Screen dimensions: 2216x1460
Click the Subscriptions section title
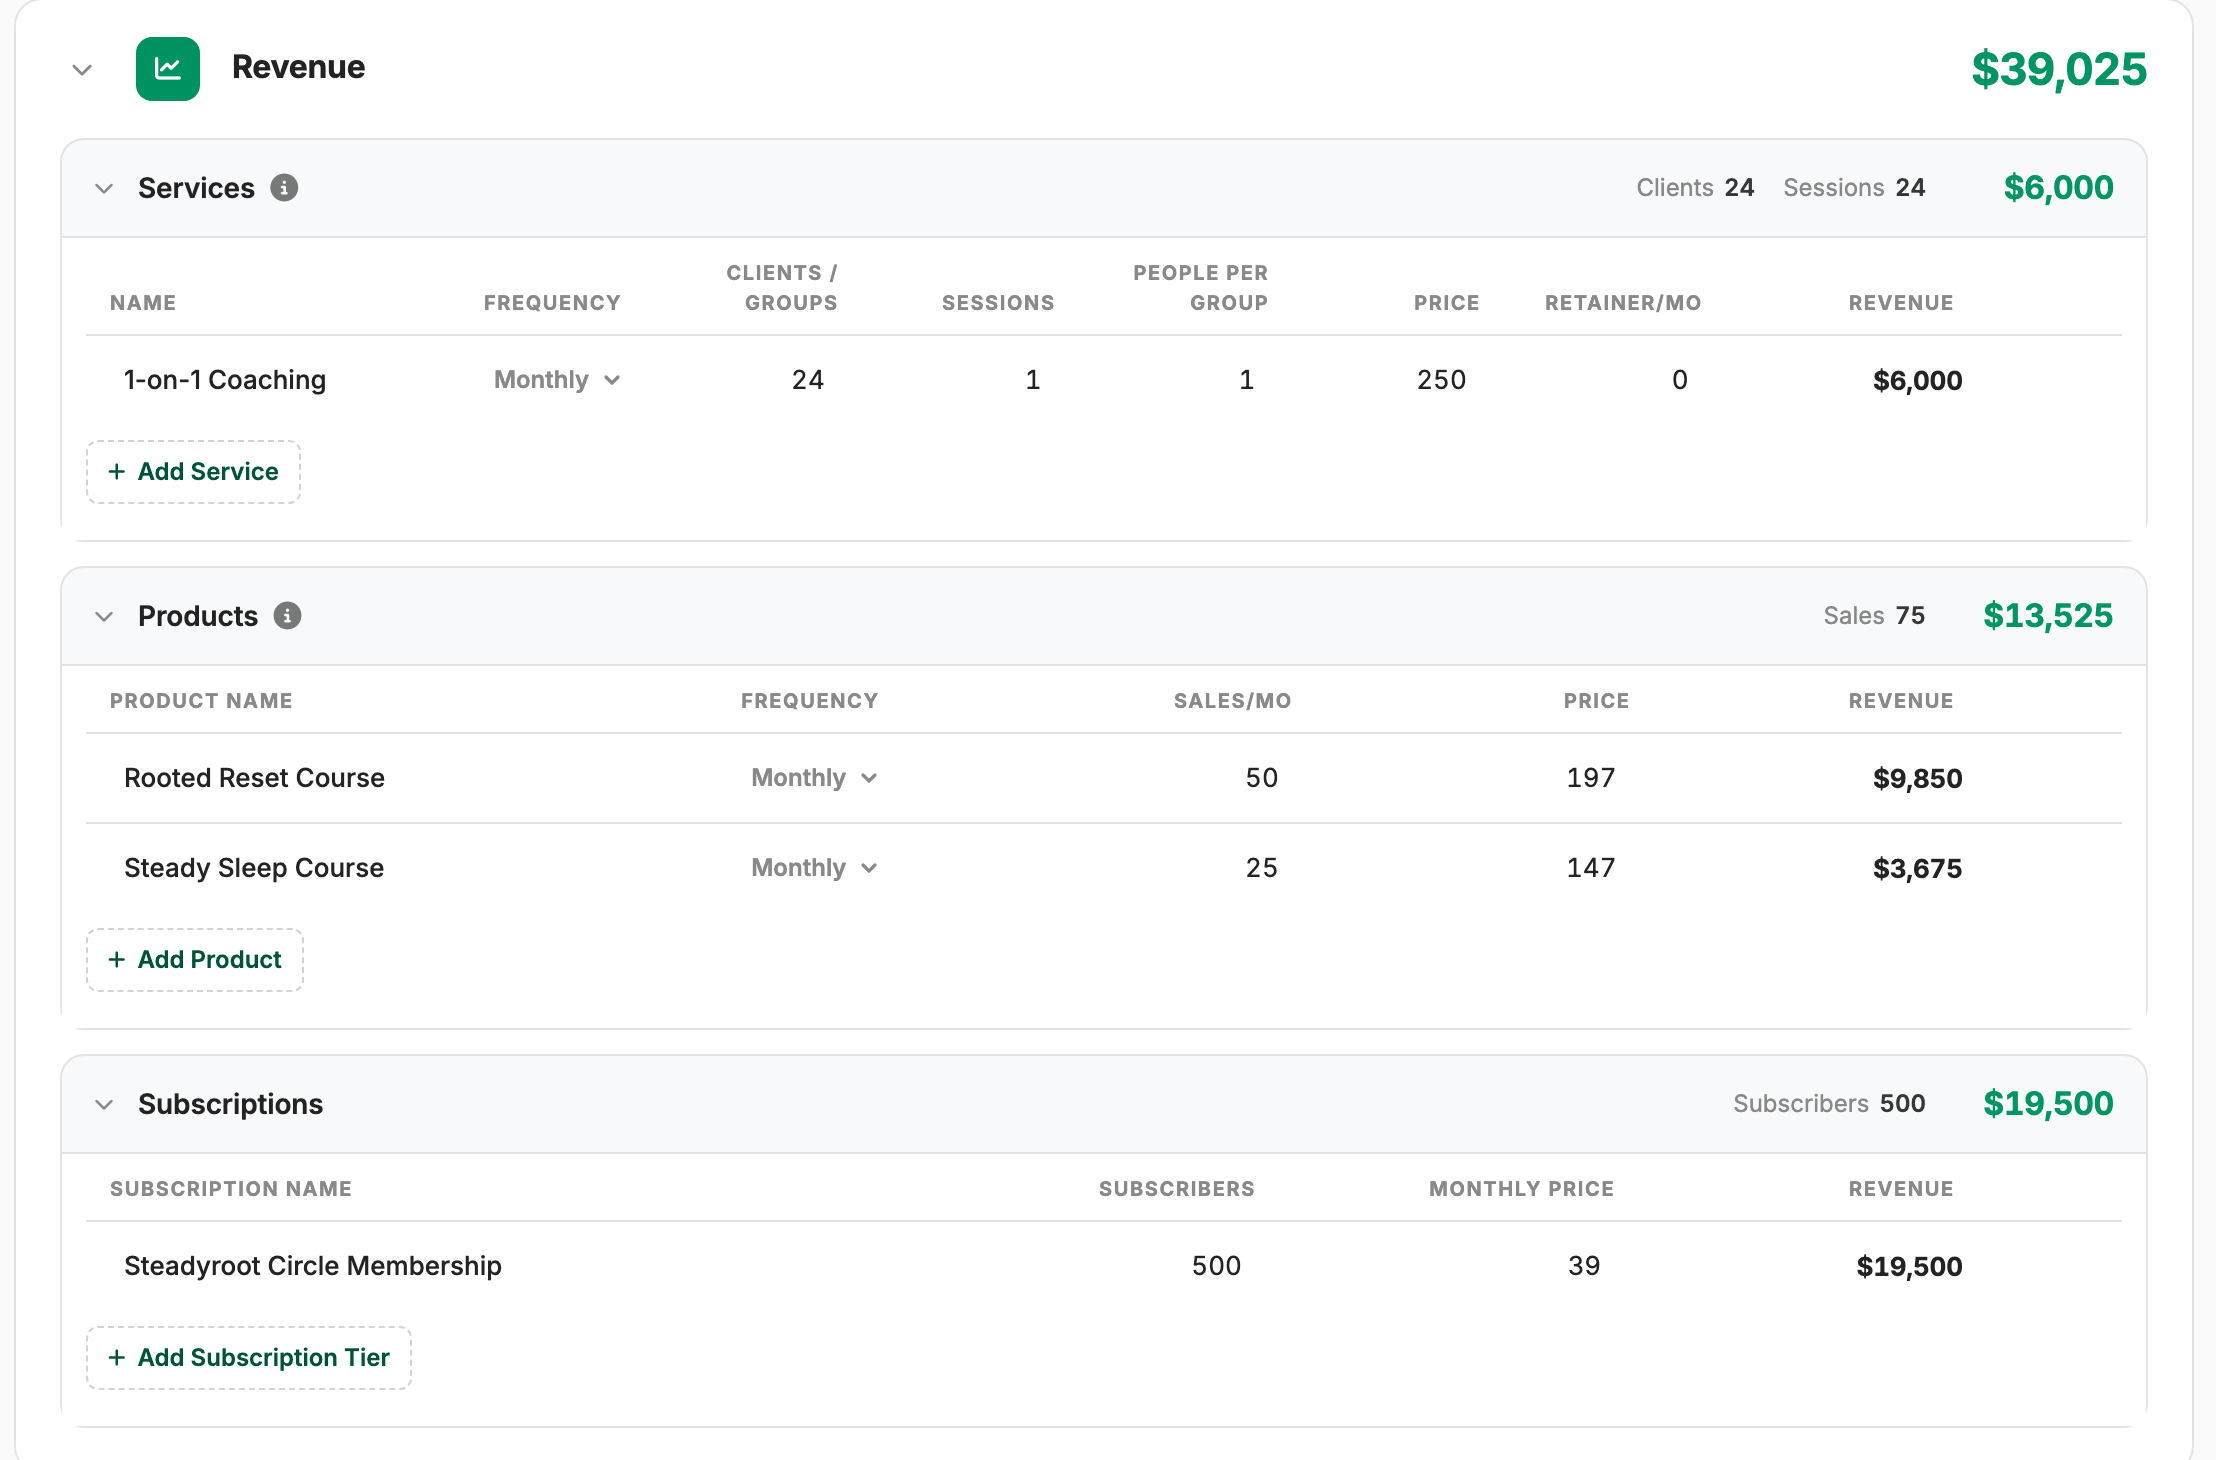tap(230, 1104)
